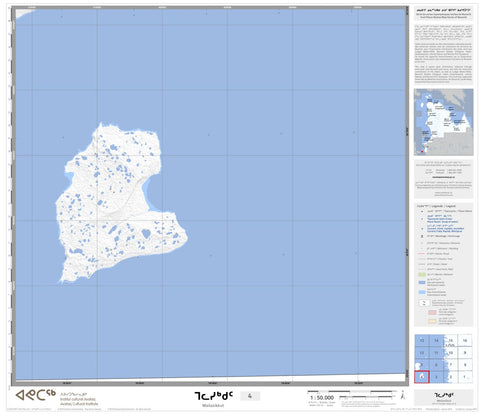Click the green wetland legend swatch
The width and height of the screenshot is (480, 414).
pos(422,274)
